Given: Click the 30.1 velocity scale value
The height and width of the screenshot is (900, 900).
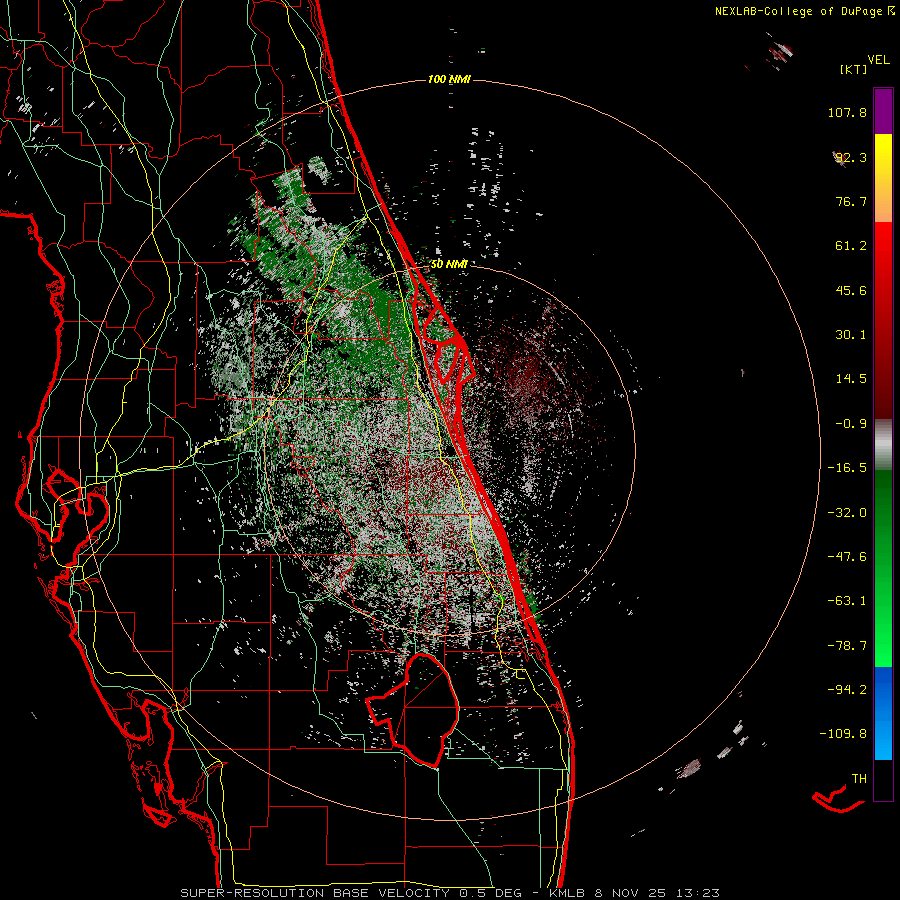Looking at the screenshot, I should pyautogui.click(x=851, y=335).
